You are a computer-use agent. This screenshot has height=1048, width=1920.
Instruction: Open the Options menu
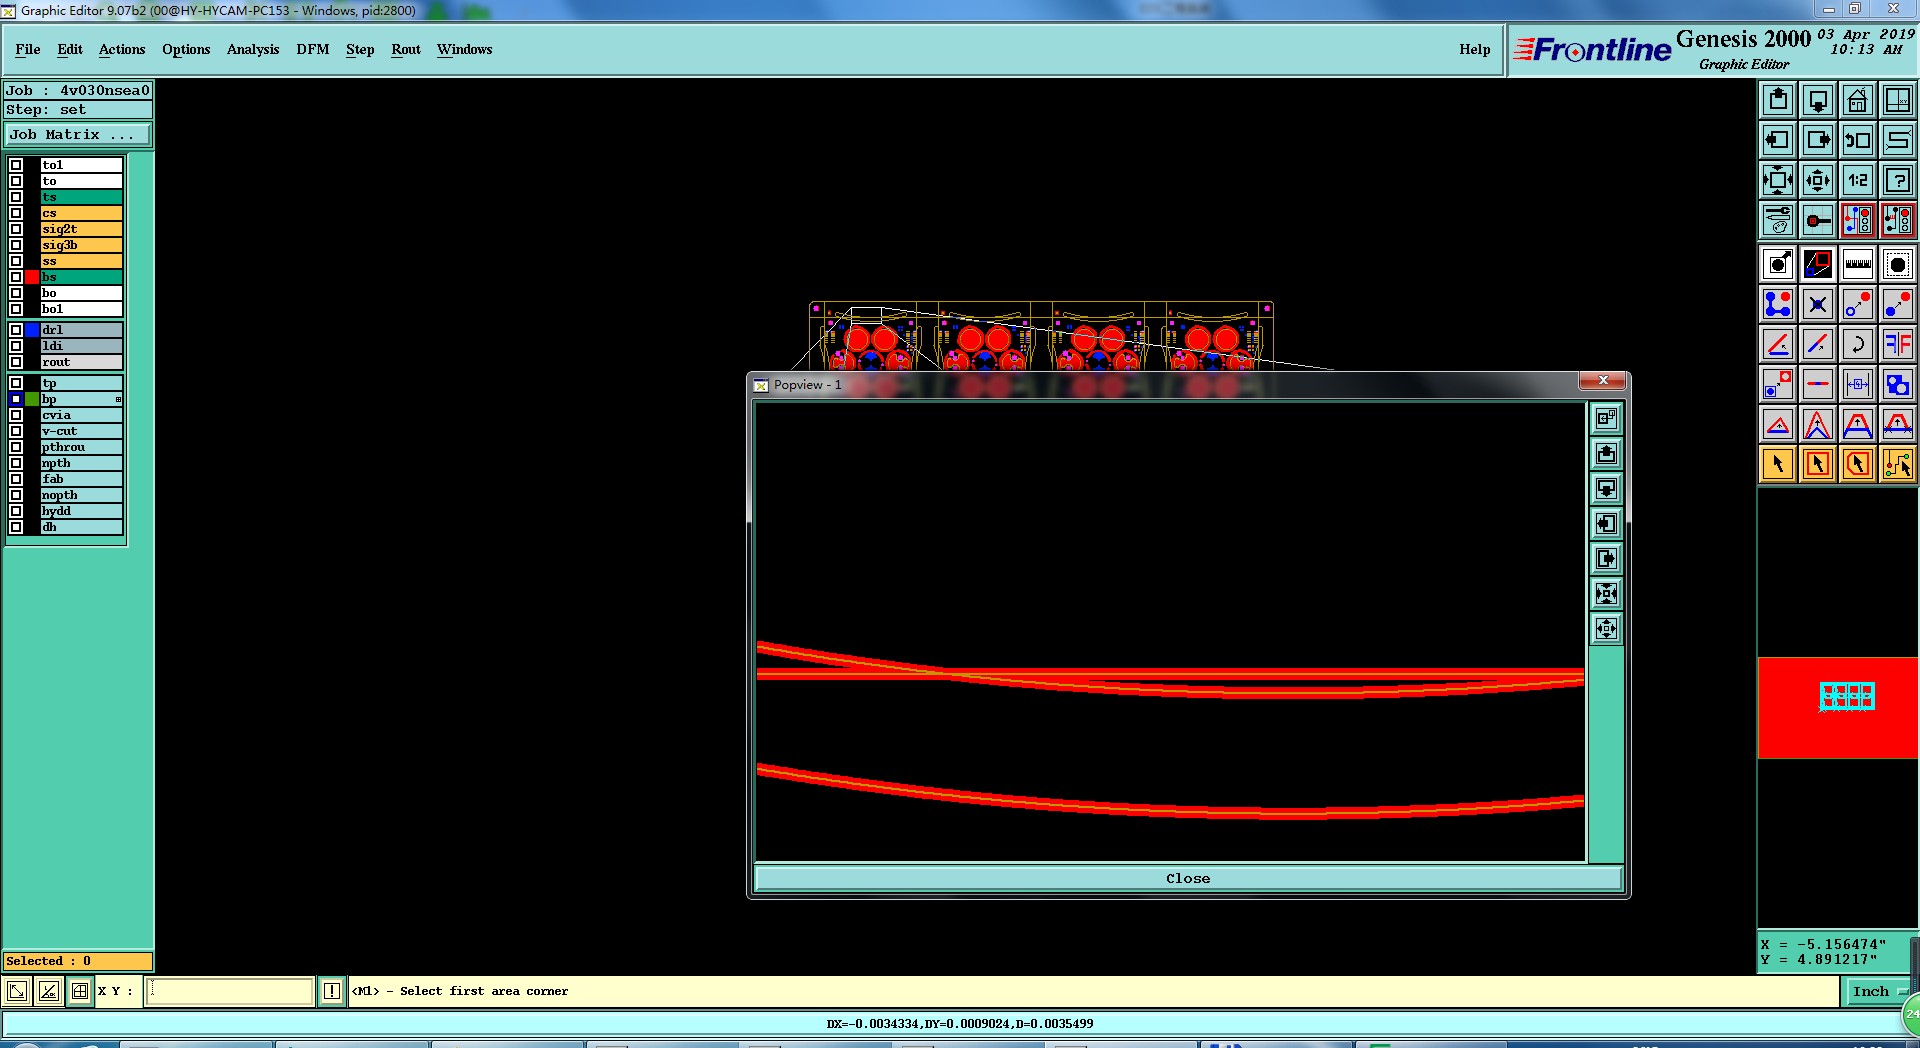tap(186, 49)
